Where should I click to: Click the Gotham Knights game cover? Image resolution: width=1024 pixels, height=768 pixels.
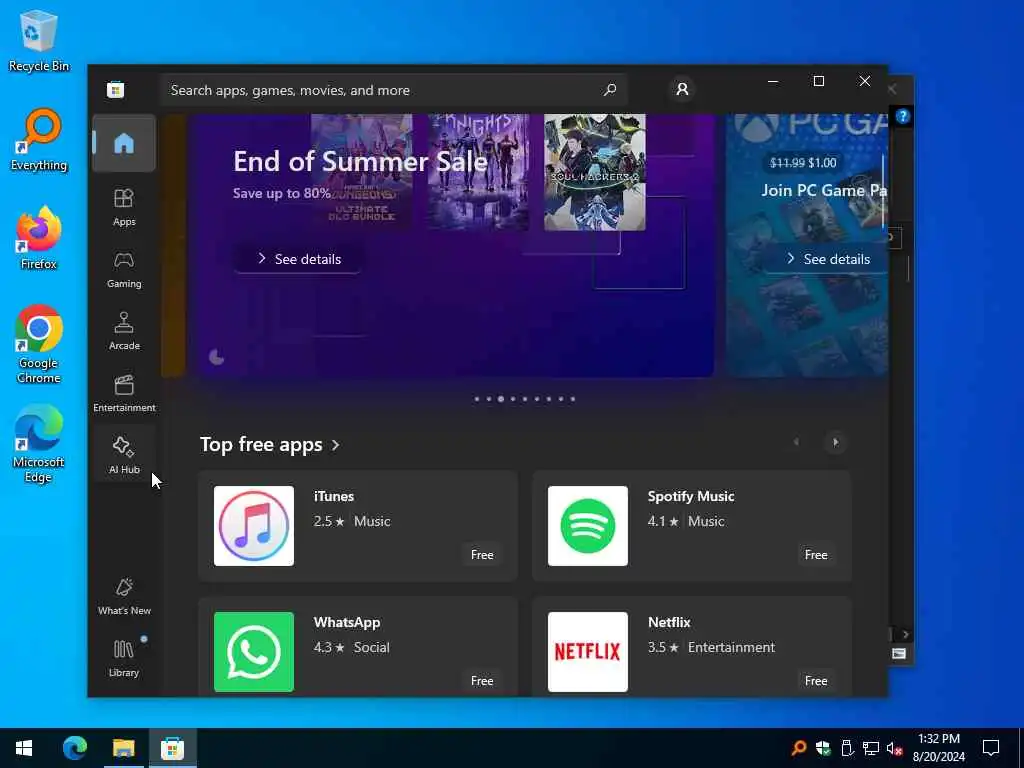(x=478, y=172)
